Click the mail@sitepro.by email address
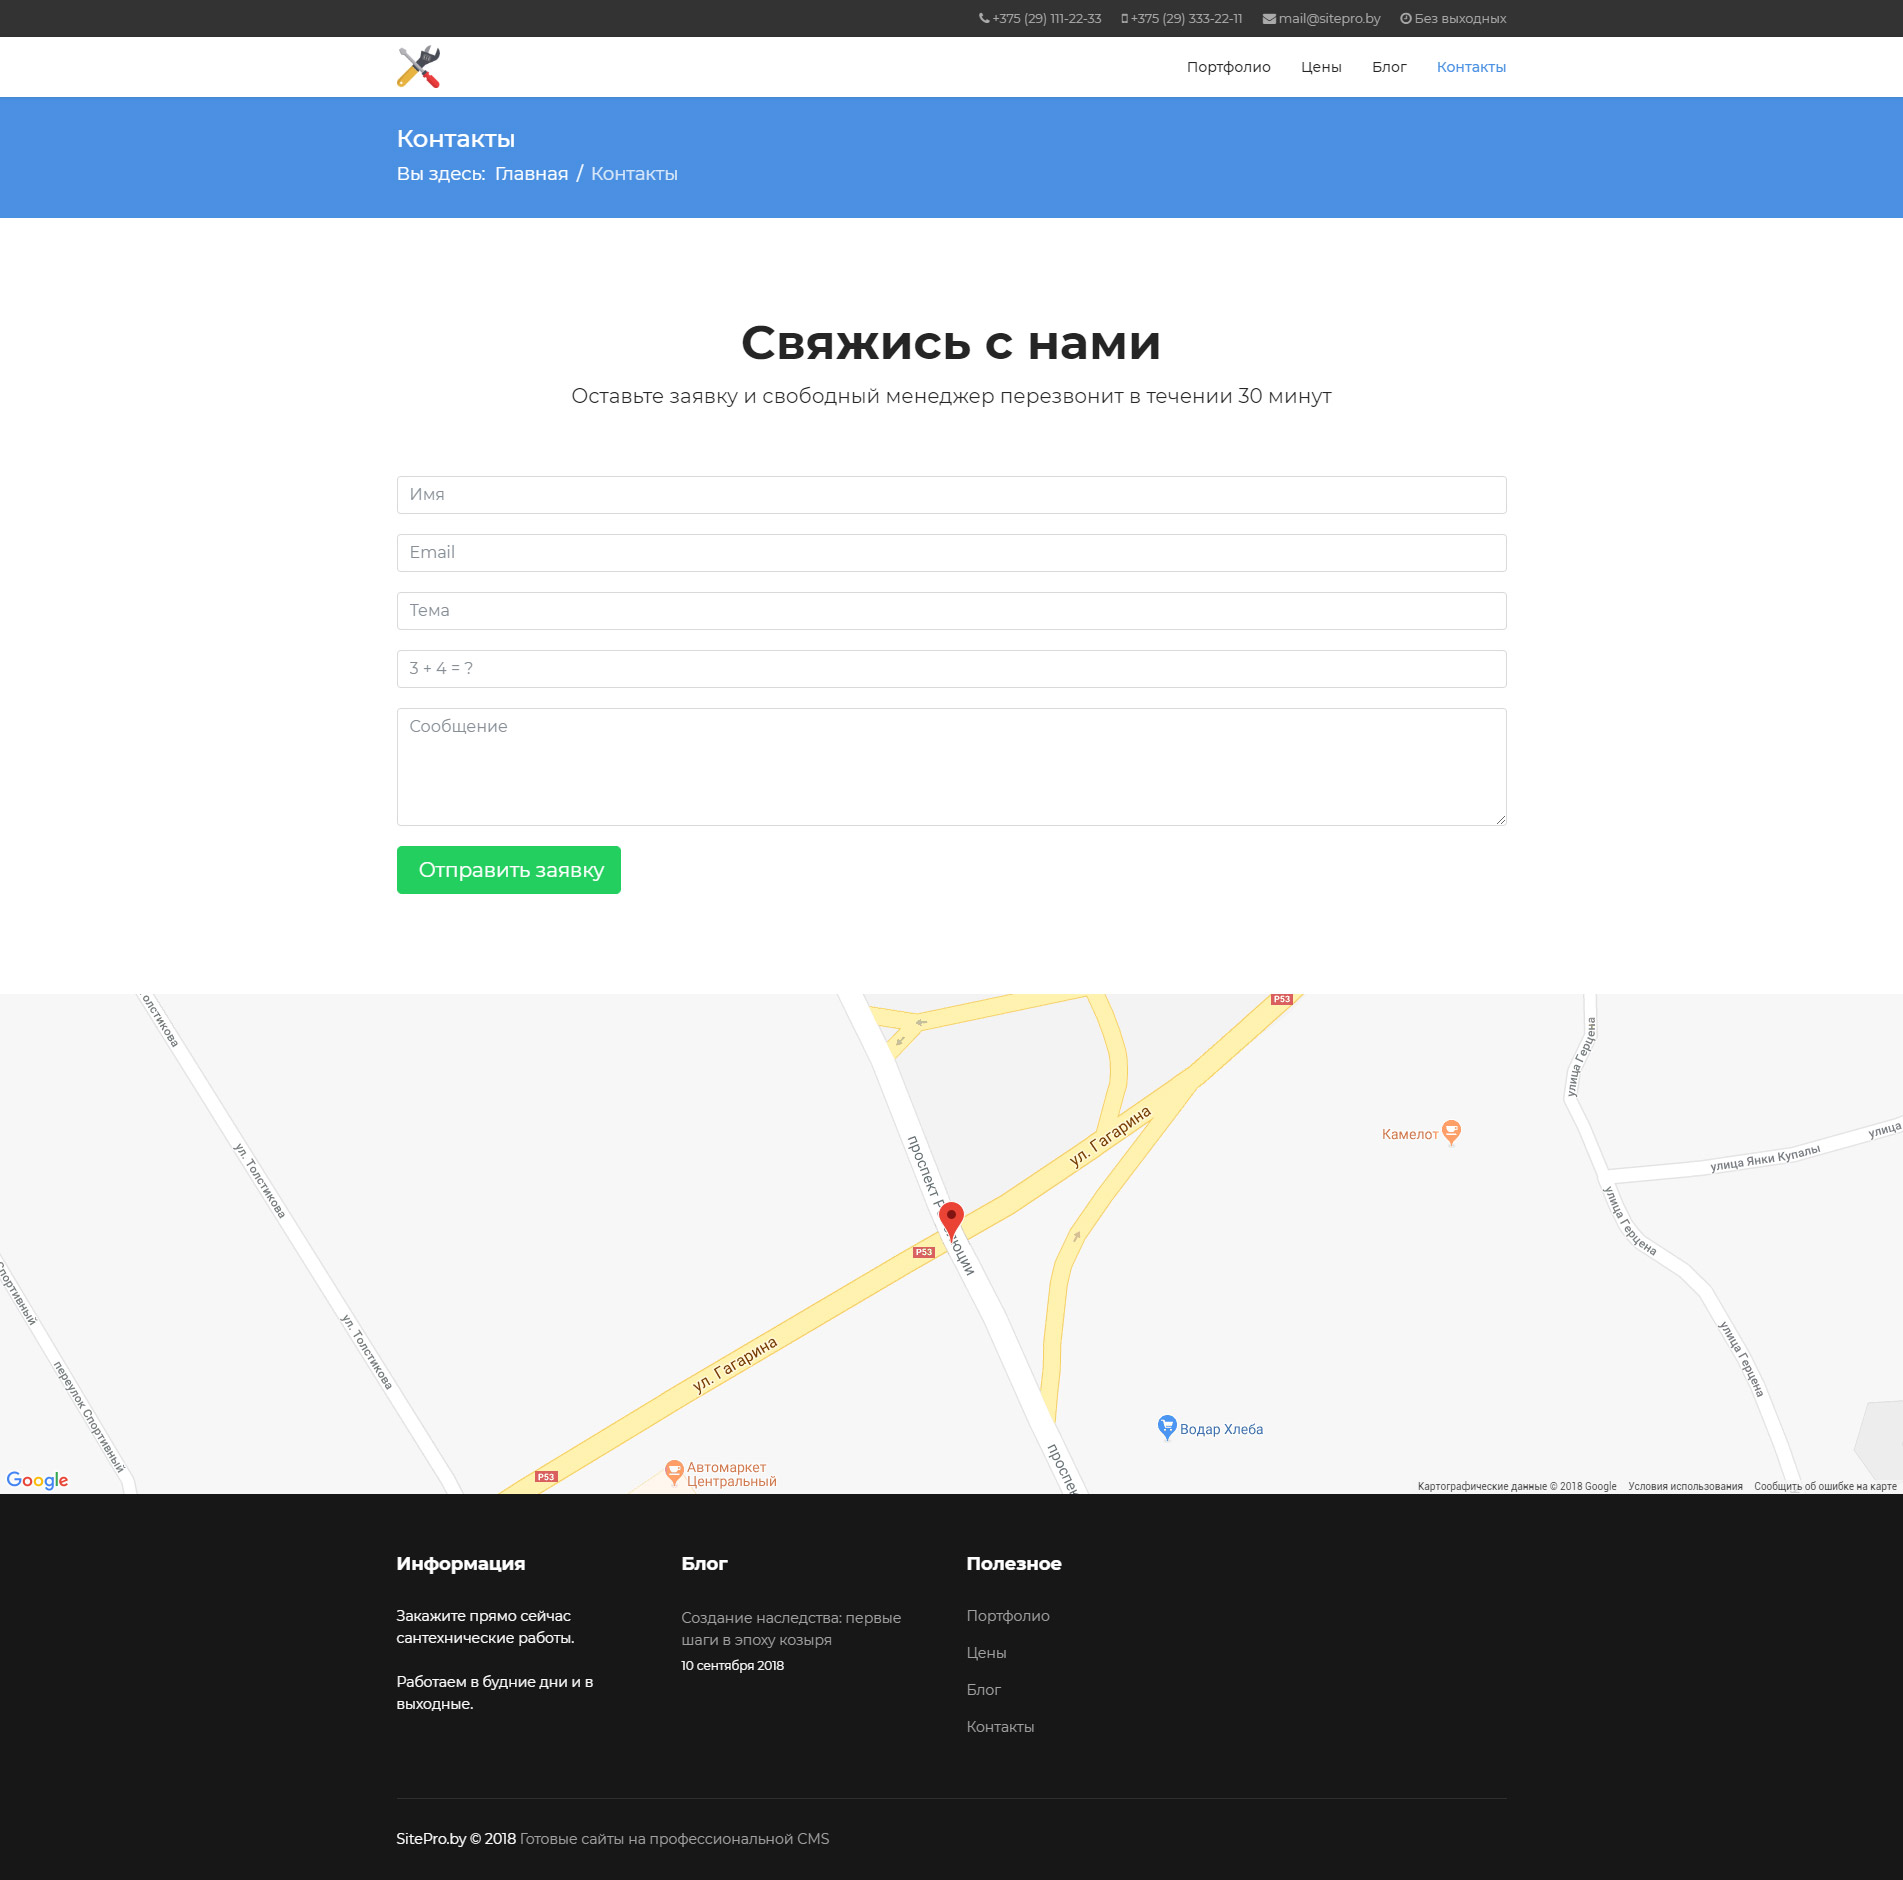Screen dimensions: 1903x1880 1328,19
